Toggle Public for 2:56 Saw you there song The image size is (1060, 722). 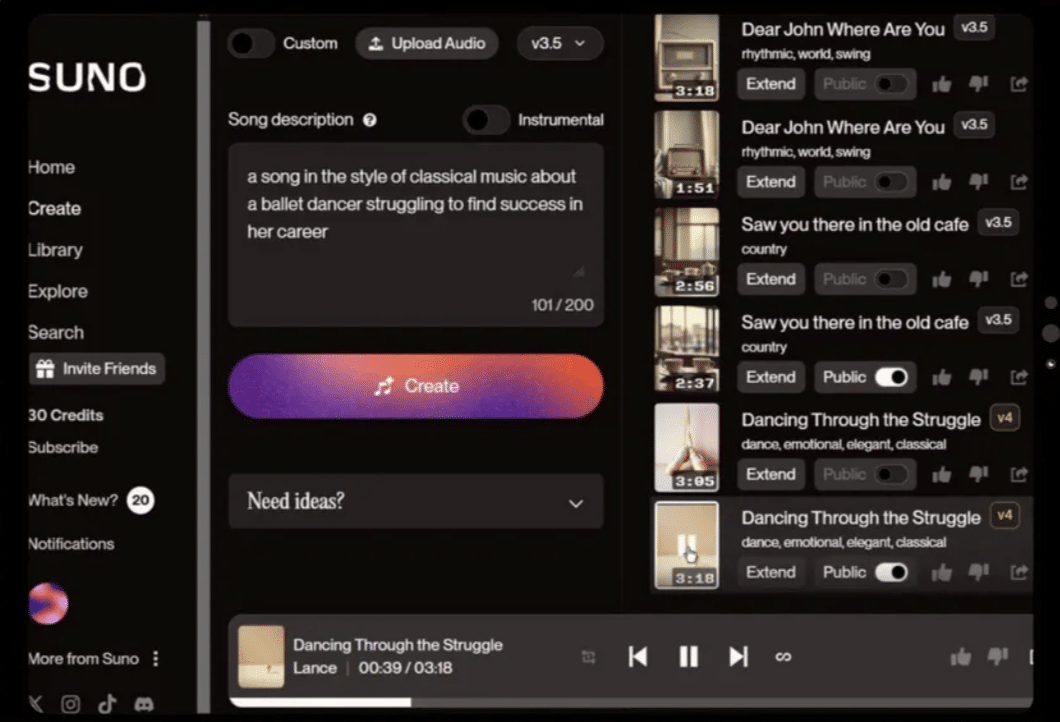[x=891, y=280]
